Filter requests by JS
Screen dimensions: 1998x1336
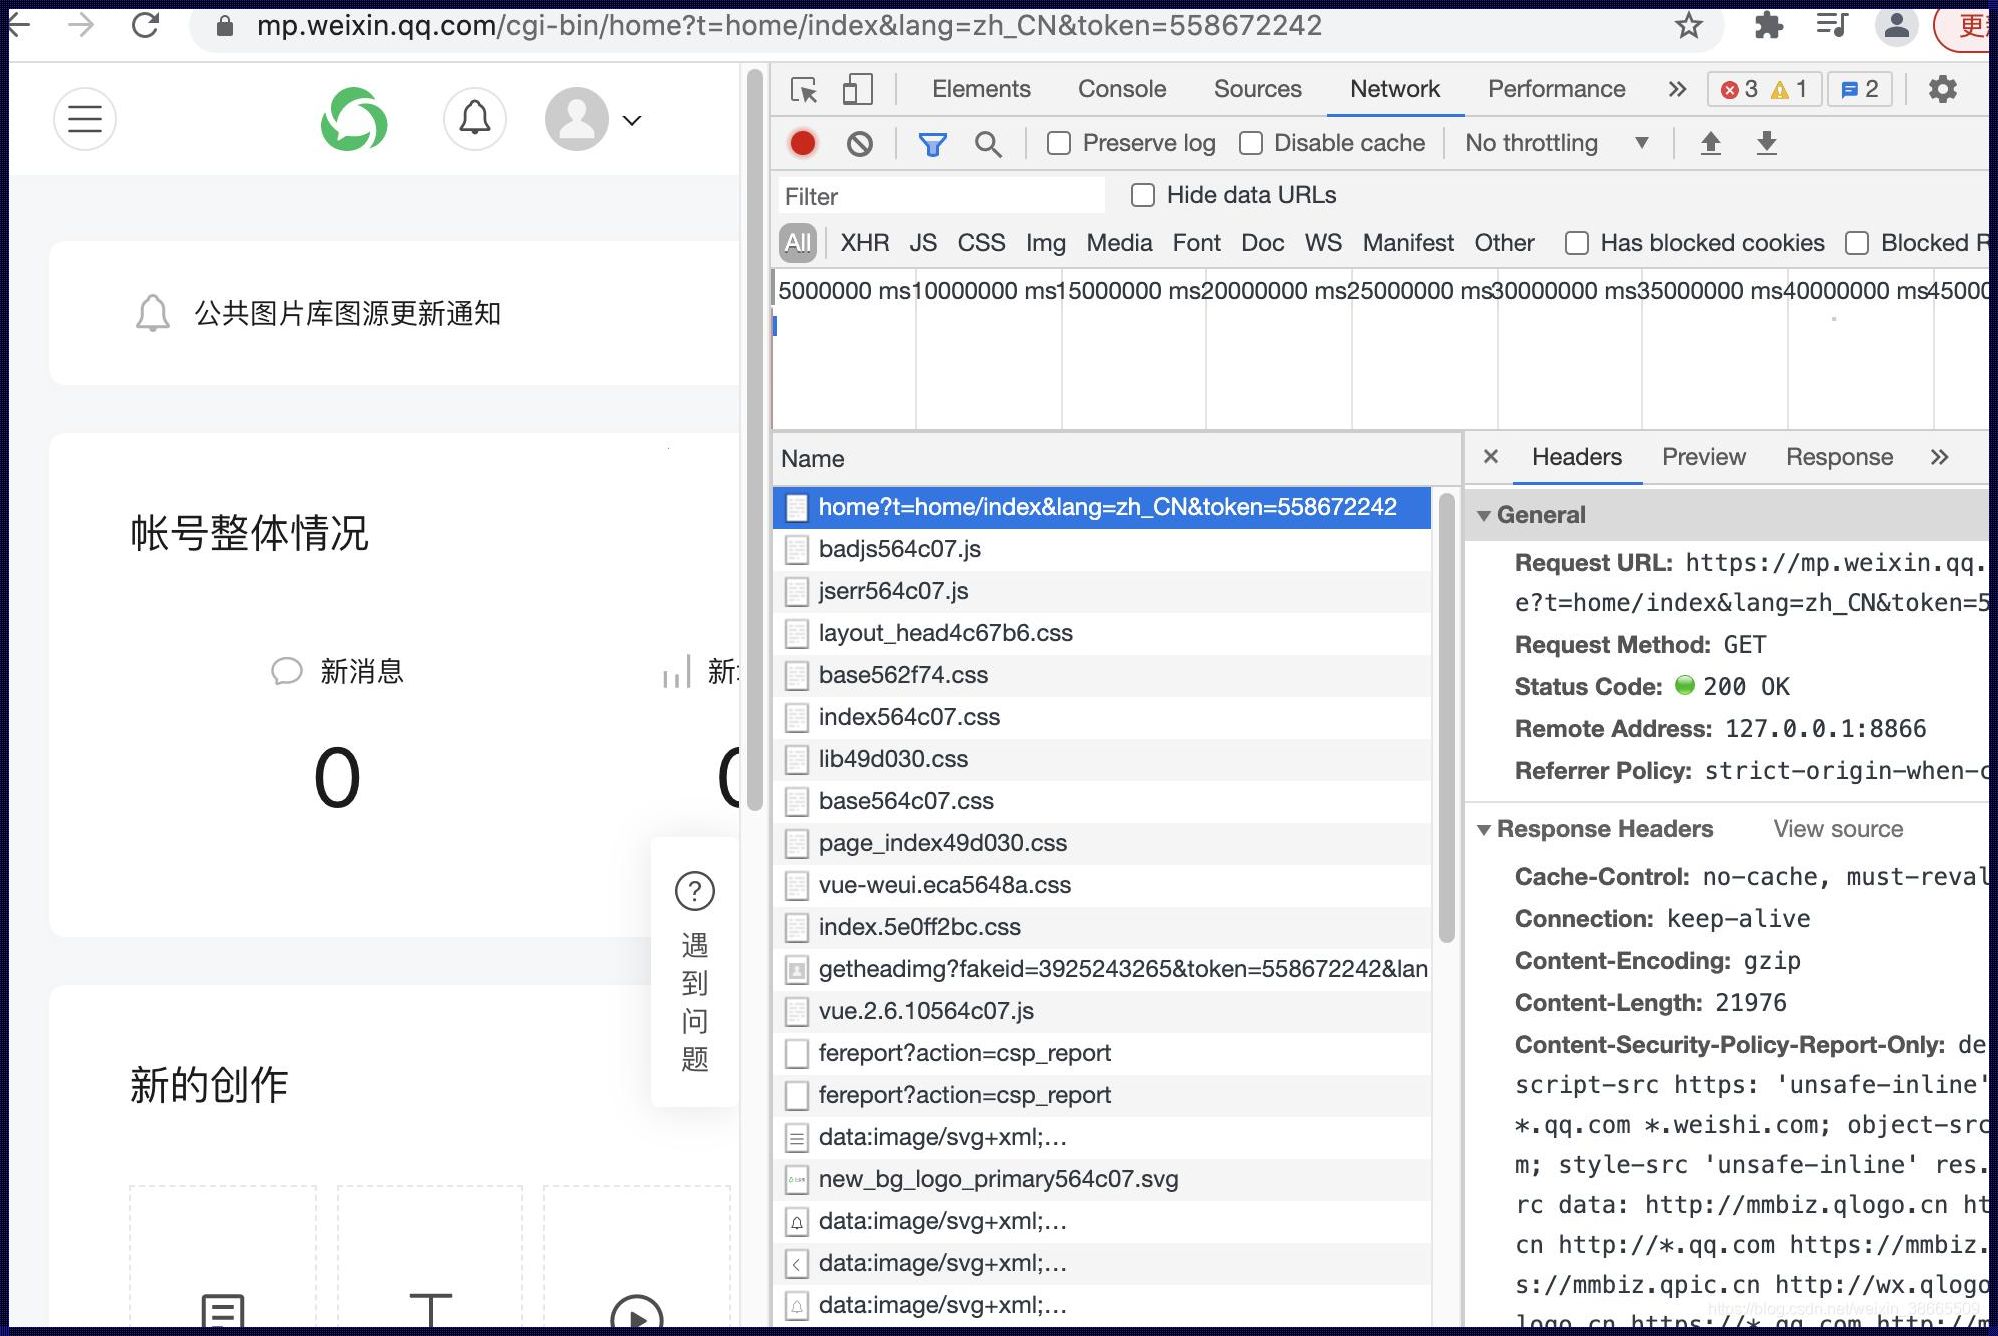(923, 243)
